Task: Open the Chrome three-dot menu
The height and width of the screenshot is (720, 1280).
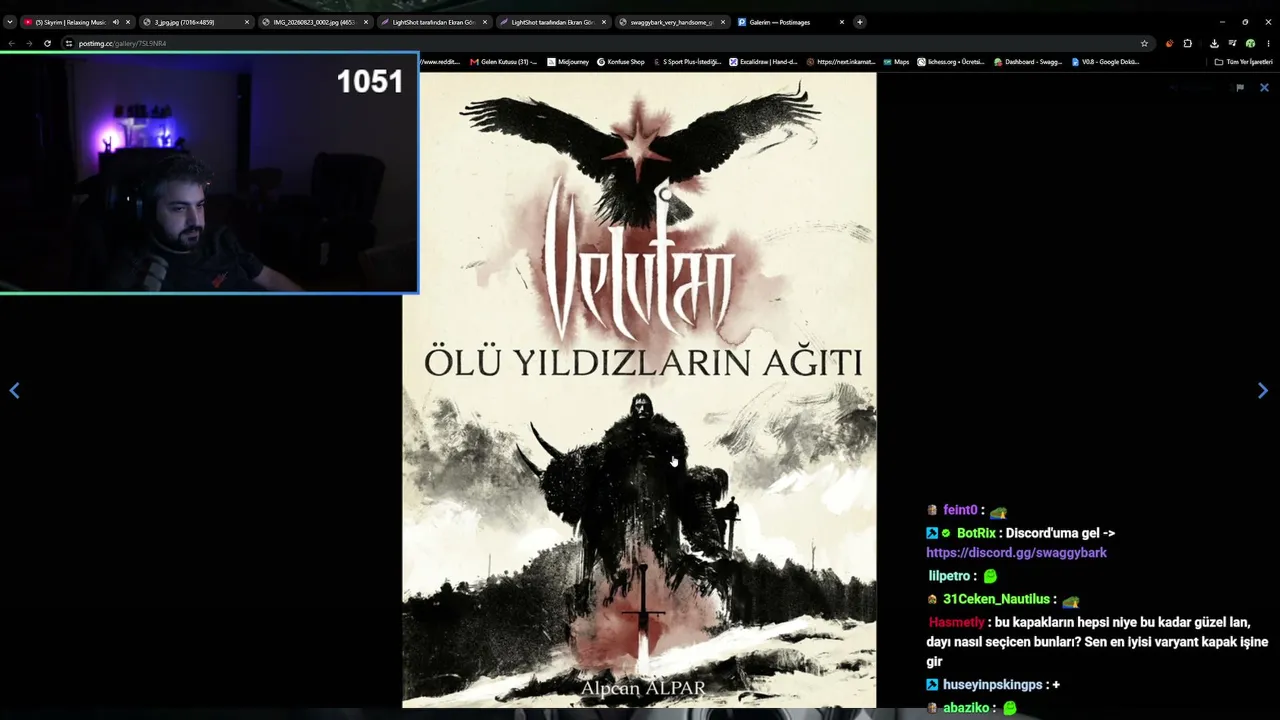Action: 1268,43
